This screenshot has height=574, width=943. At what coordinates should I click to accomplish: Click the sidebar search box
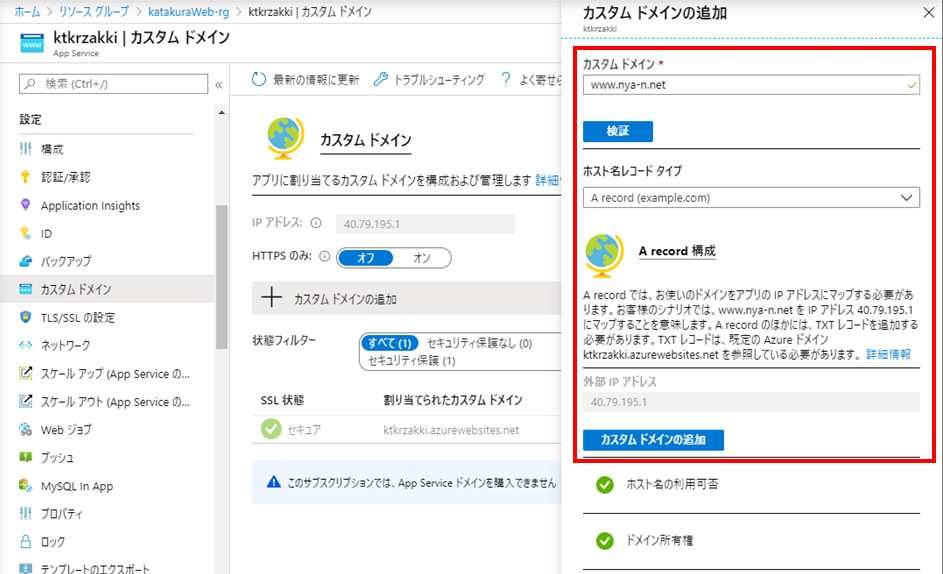pos(114,84)
